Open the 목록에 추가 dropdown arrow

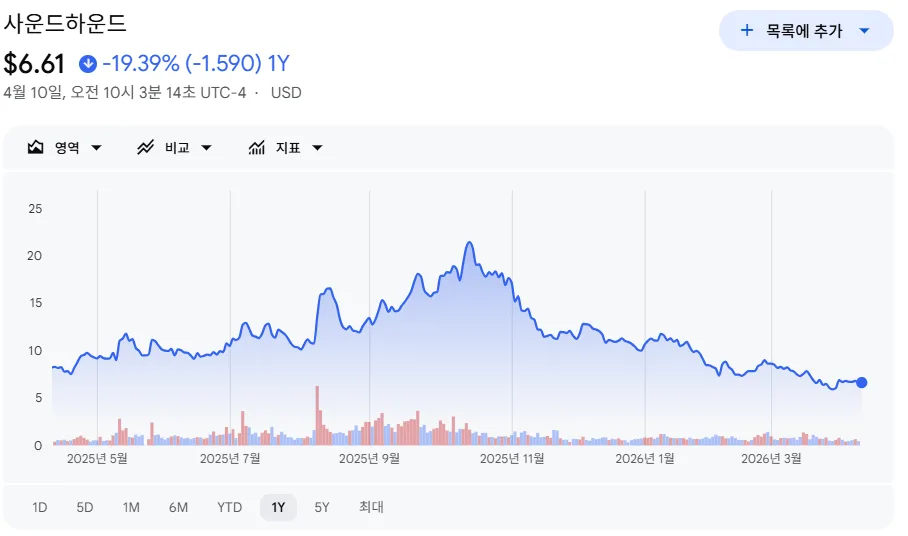click(x=864, y=30)
